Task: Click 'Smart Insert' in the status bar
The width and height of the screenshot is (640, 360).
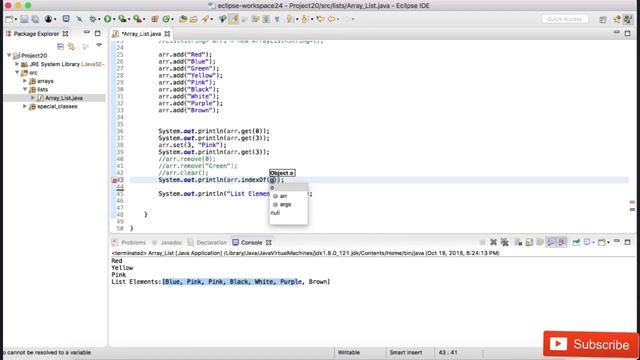Action: [406, 352]
